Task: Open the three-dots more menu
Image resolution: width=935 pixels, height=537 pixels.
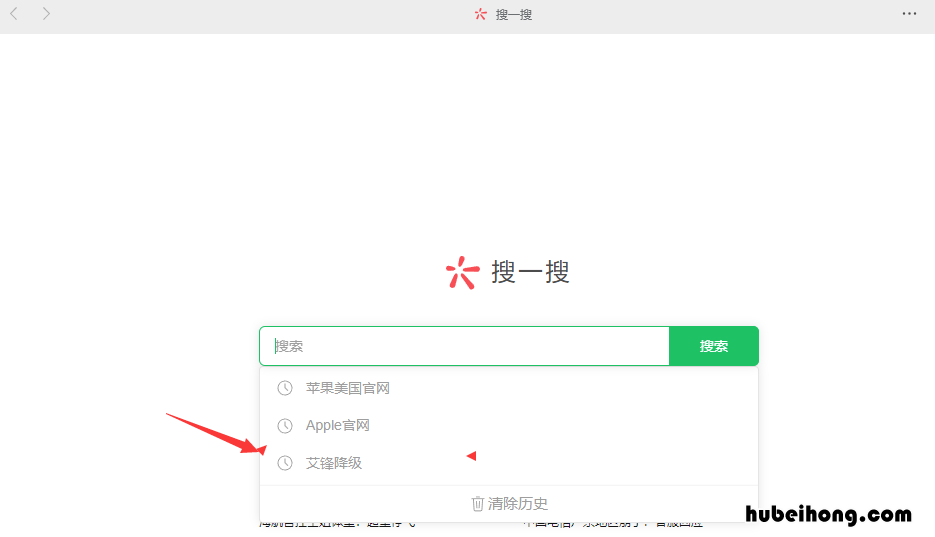Action: 909,14
